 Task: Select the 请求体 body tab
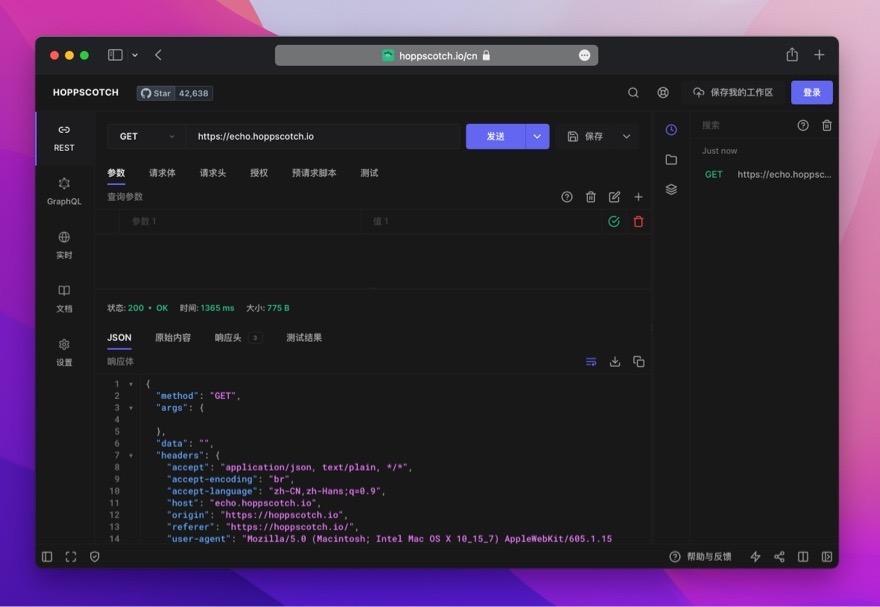162,173
